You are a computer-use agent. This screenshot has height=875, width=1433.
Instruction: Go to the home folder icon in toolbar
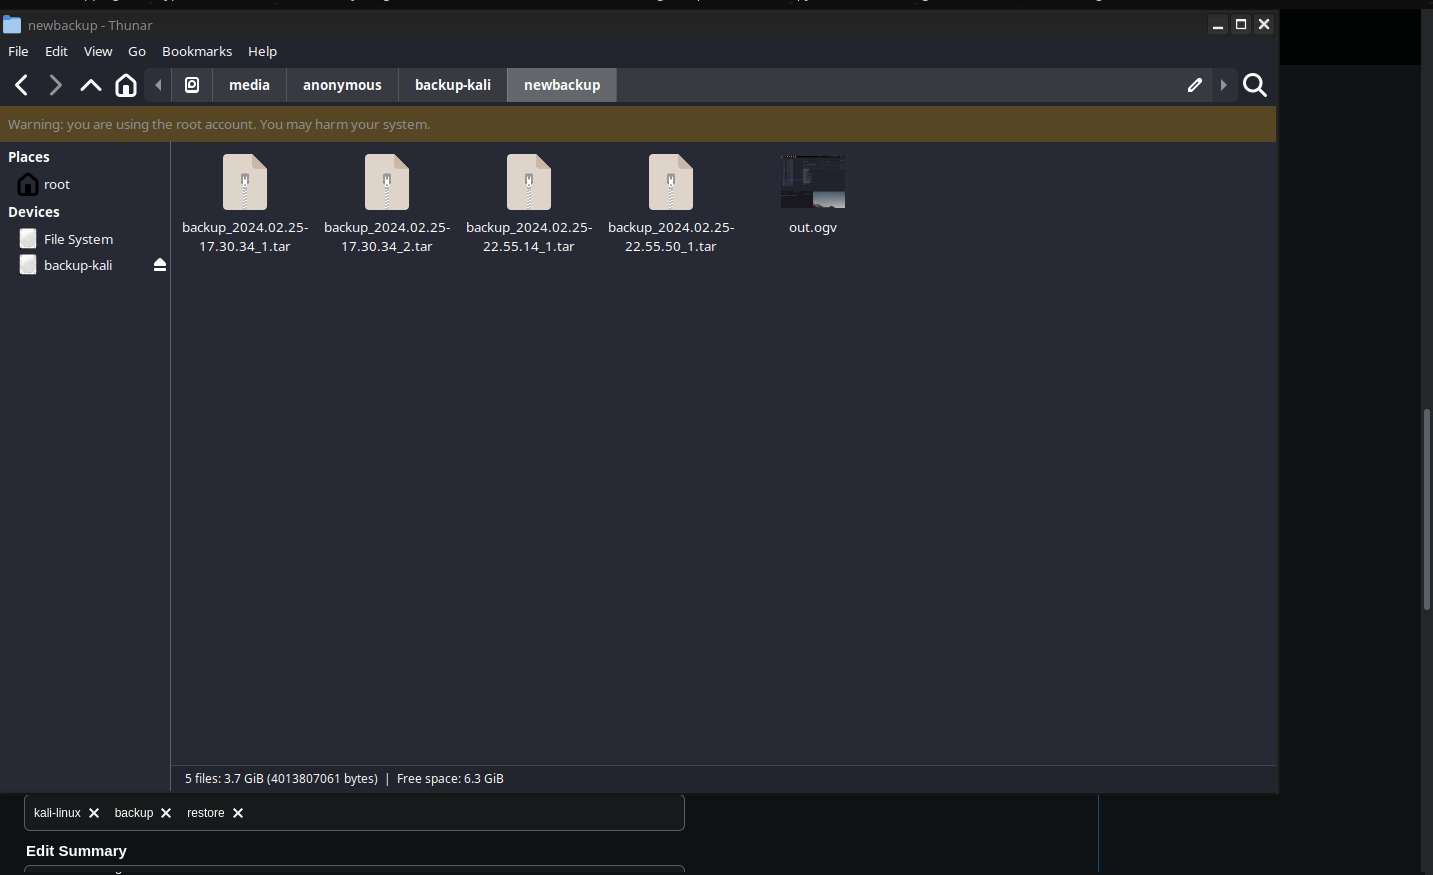126,85
